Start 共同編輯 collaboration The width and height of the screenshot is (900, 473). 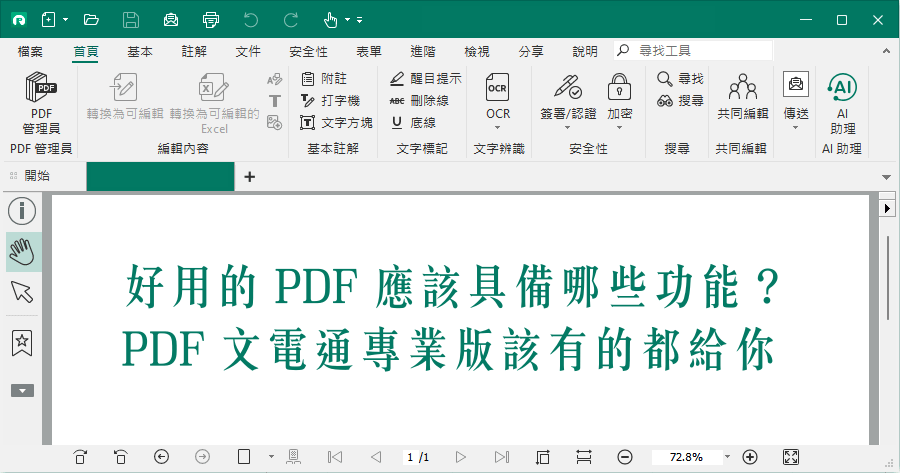point(743,96)
